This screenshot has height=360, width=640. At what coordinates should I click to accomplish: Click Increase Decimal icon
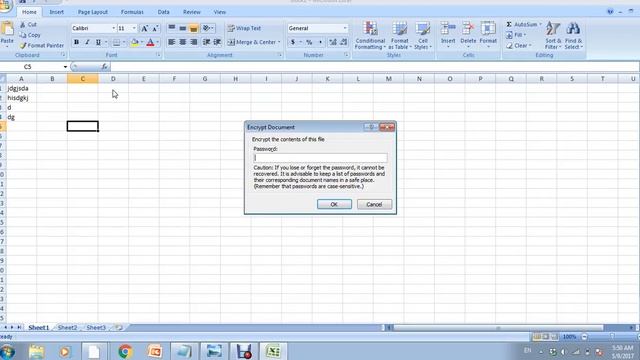333,42
